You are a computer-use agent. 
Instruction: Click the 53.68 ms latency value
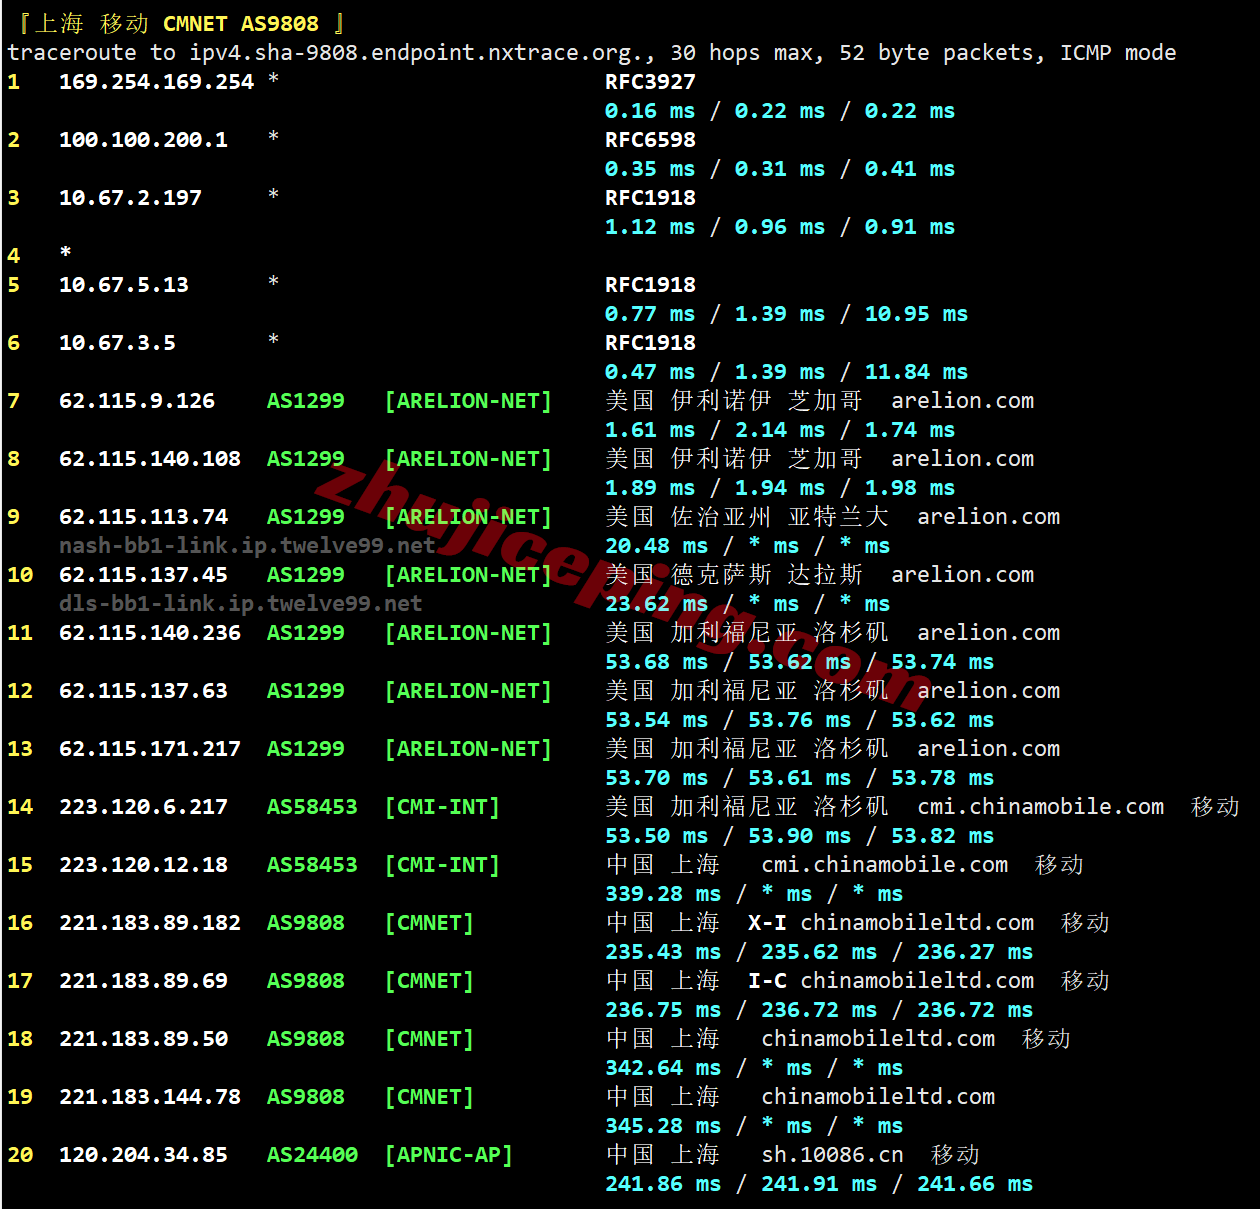[x=657, y=662]
